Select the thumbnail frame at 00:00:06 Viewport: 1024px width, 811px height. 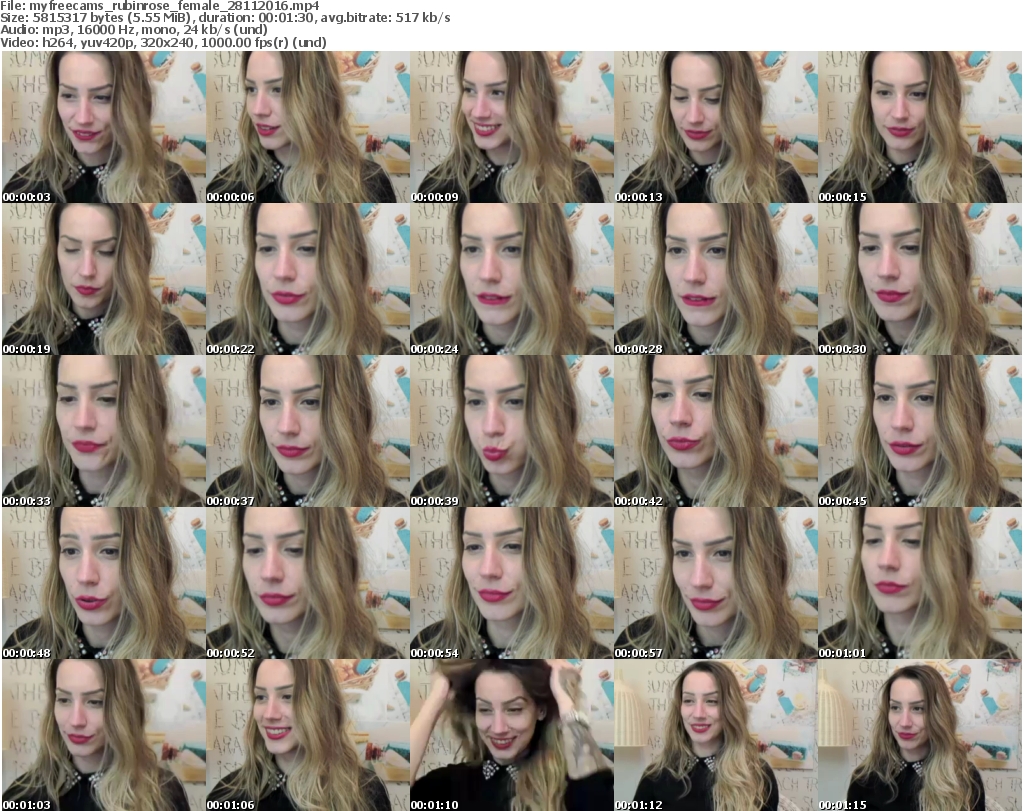click(x=308, y=127)
